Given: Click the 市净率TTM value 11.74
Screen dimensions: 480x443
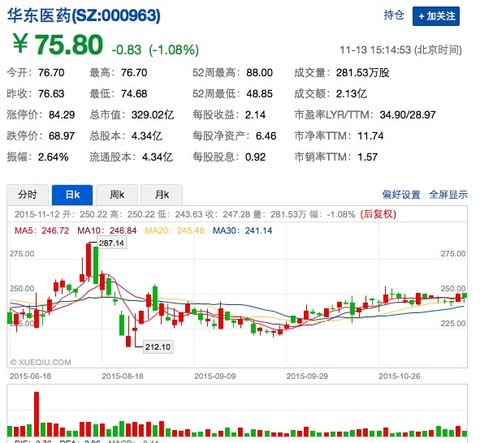Looking at the screenshot, I should coord(371,136).
